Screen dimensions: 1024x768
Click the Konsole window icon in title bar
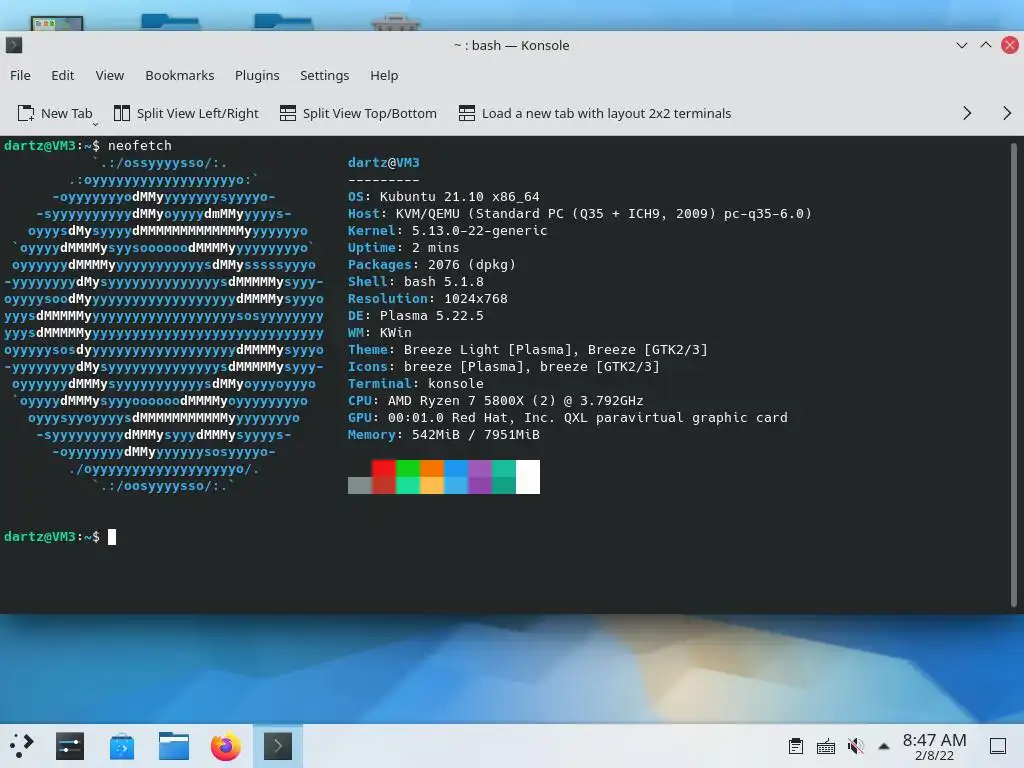point(14,45)
